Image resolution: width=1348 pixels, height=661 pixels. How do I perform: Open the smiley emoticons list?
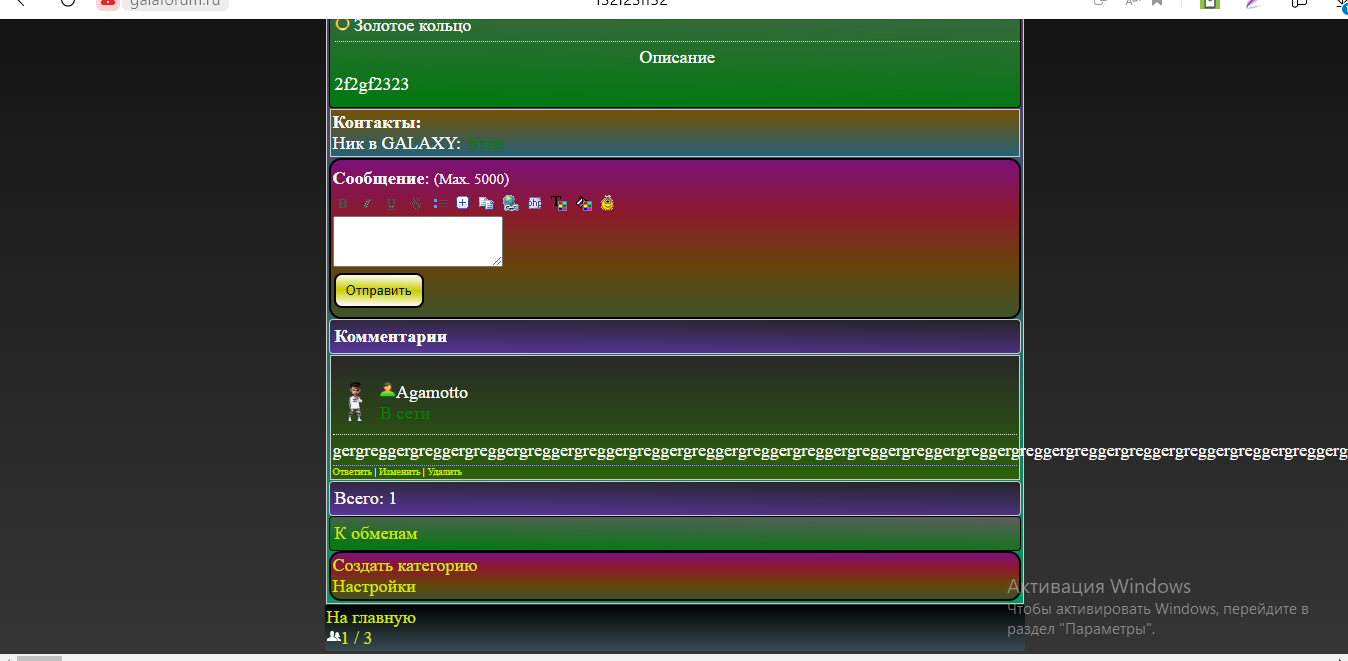tap(607, 203)
